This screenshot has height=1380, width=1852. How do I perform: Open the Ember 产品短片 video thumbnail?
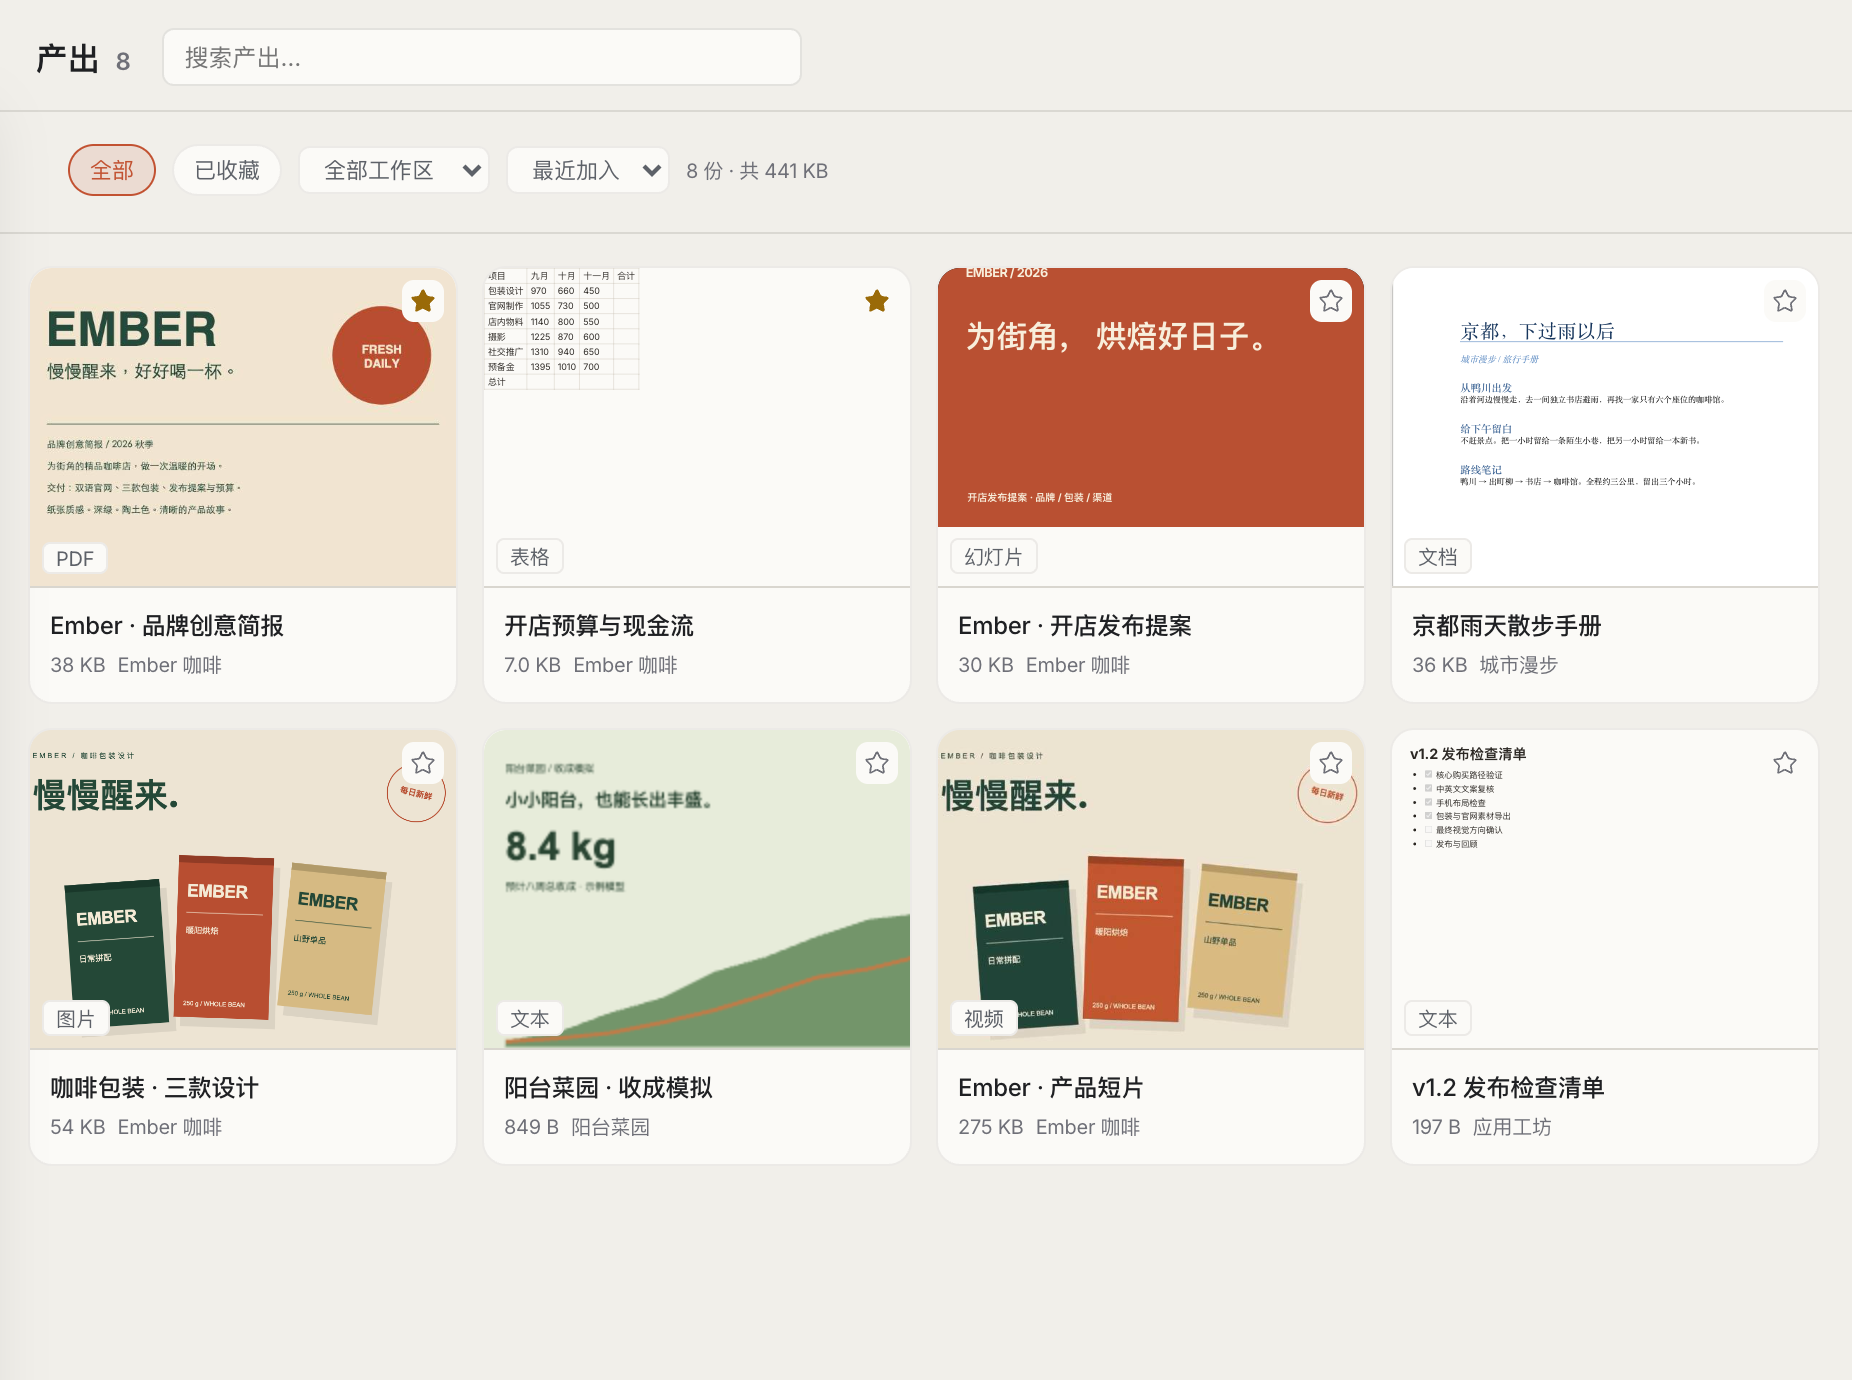click(1151, 889)
